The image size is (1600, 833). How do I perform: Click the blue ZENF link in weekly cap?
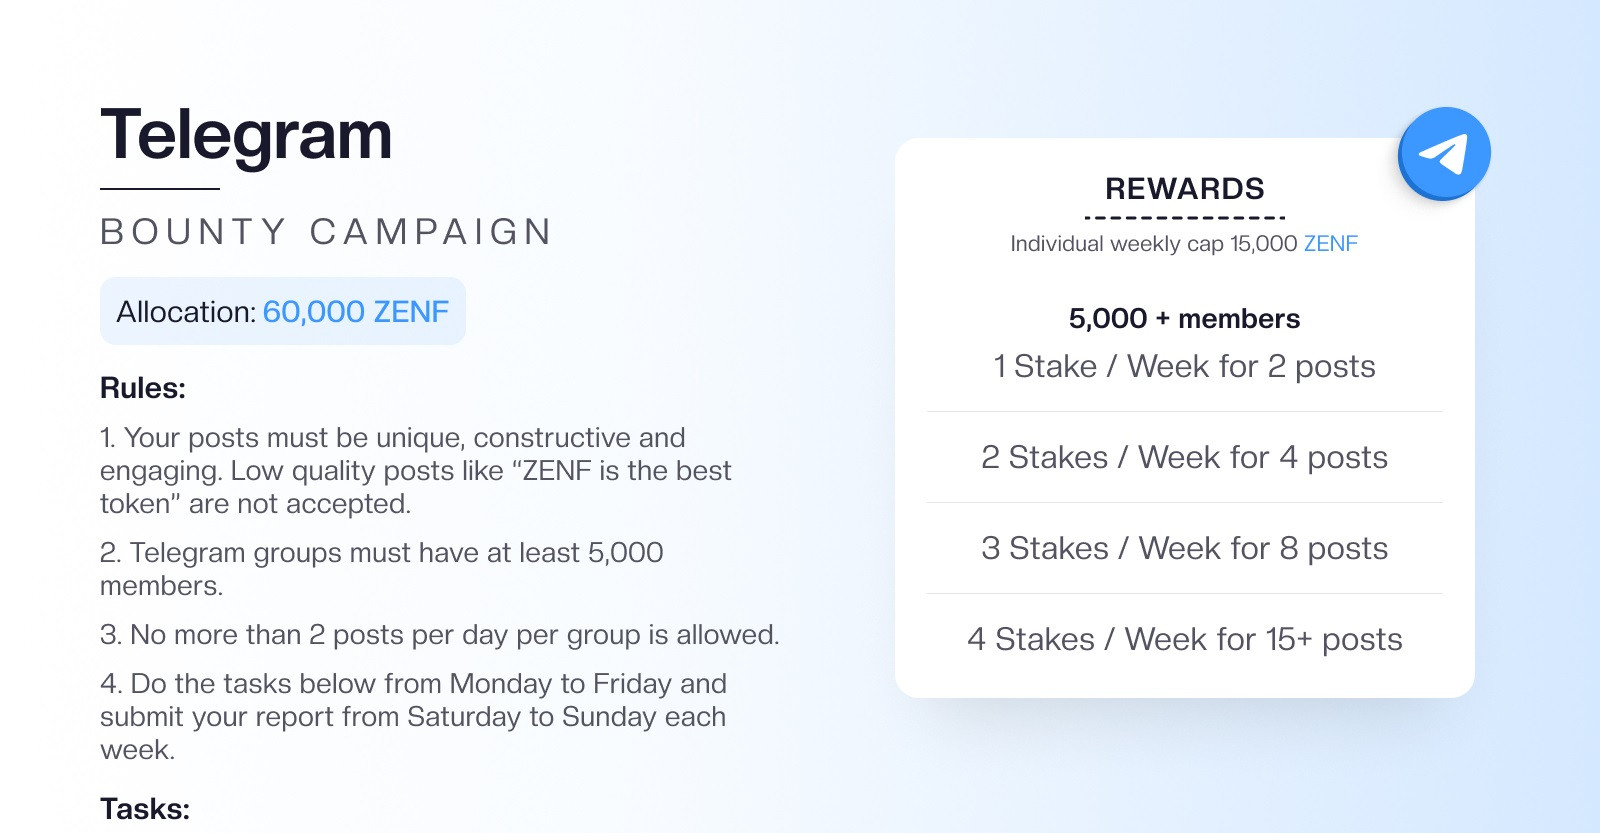click(x=1331, y=244)
